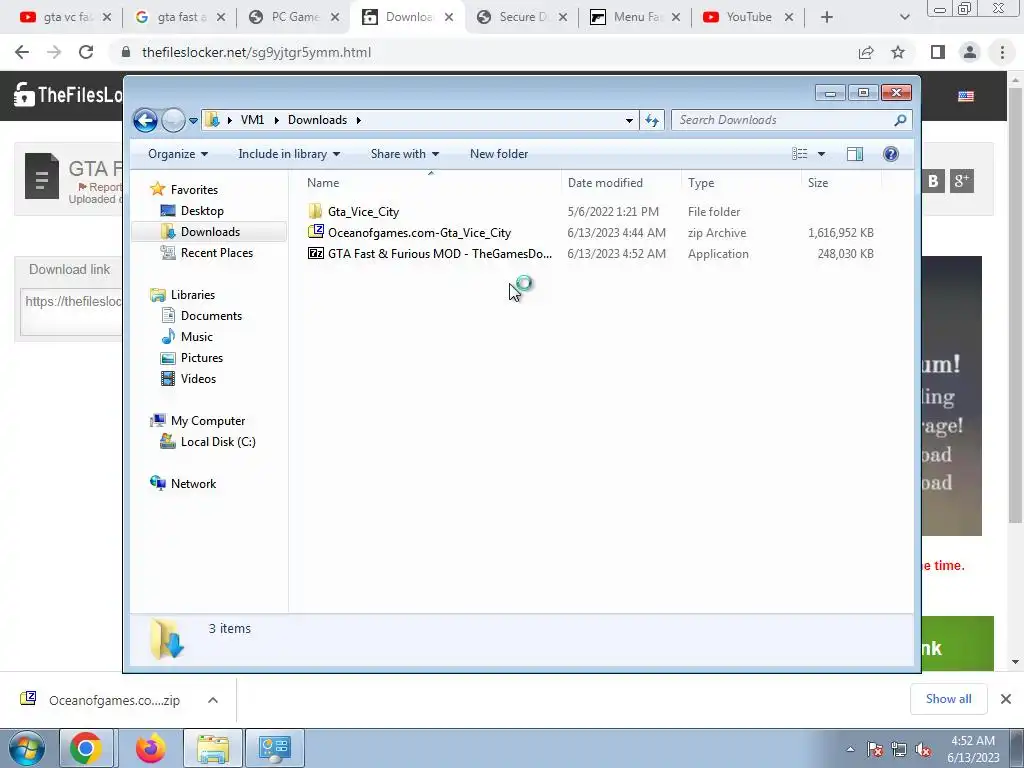Open the Chrome profile avatar menu
This screenshot has height=768, width=1024.
pyautogui.click(x=970, y=52)
